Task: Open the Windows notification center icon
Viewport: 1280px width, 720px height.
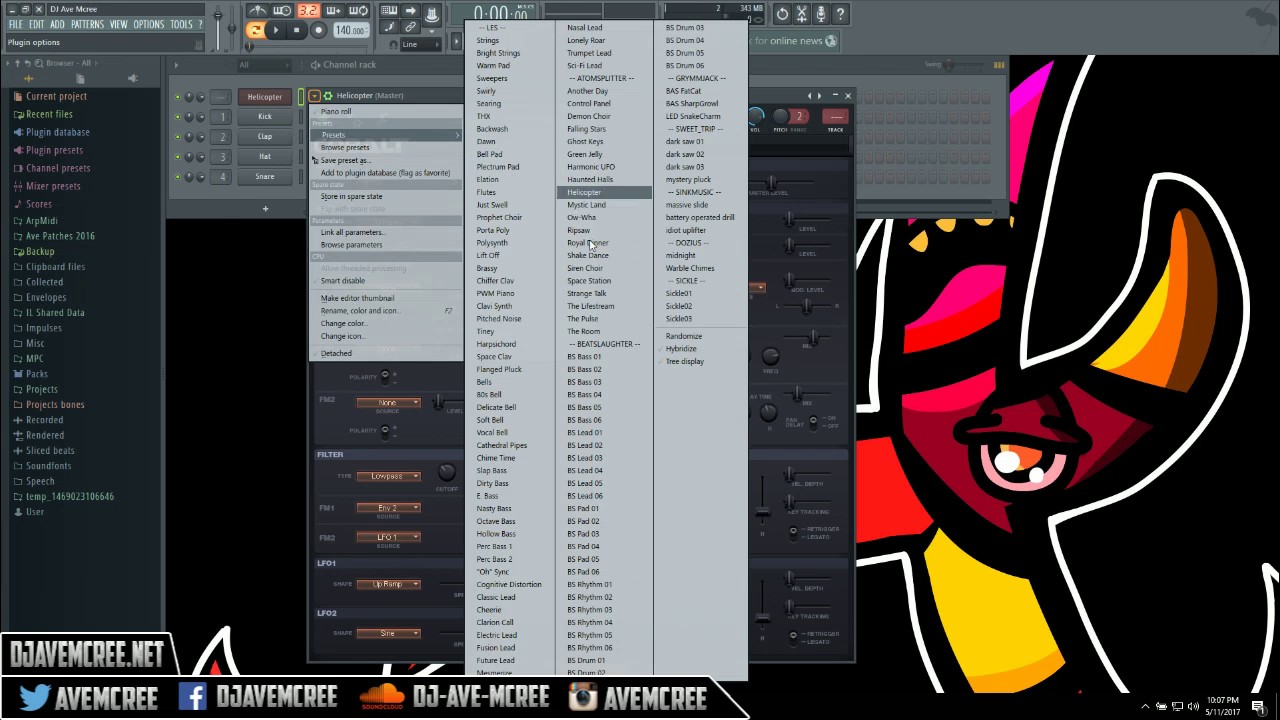Action: pyautogui.click(x=1258, y=706)
